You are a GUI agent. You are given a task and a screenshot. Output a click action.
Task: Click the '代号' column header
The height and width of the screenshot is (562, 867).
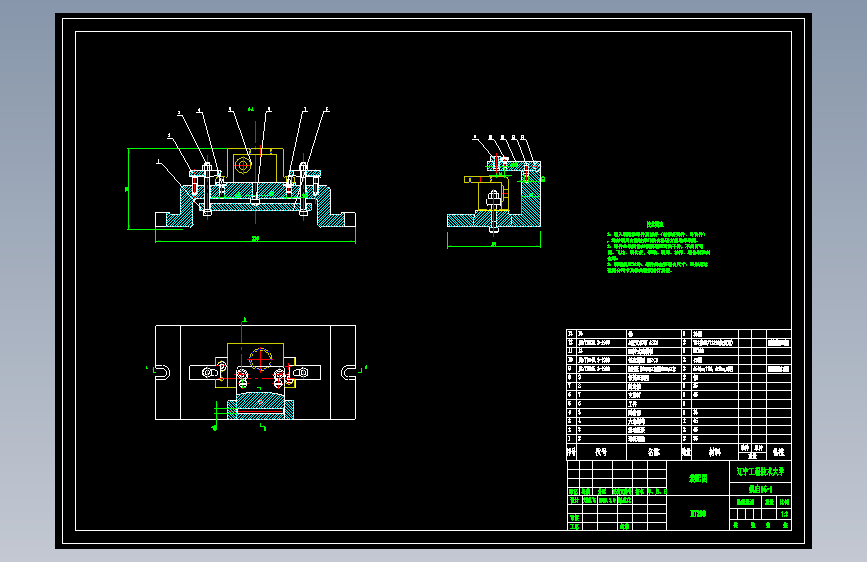click(x=601, y=452)
